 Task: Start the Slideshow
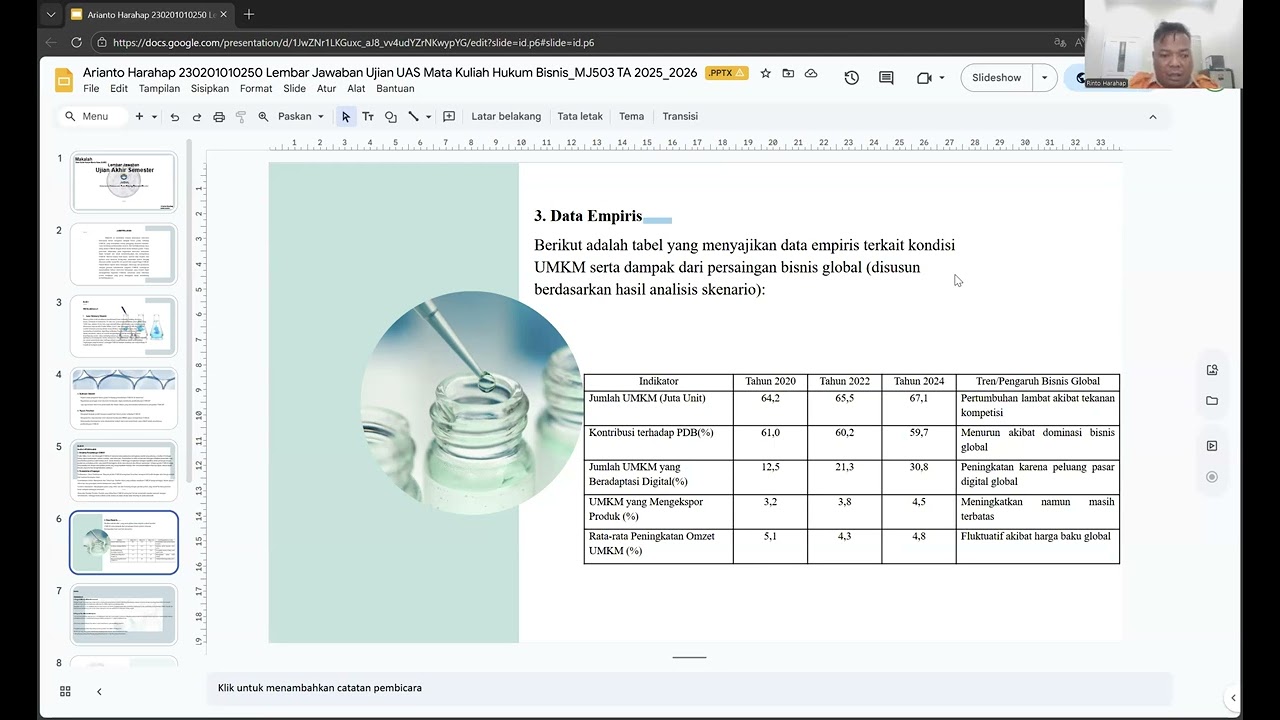pyautogui.click(x=997, y=78)
